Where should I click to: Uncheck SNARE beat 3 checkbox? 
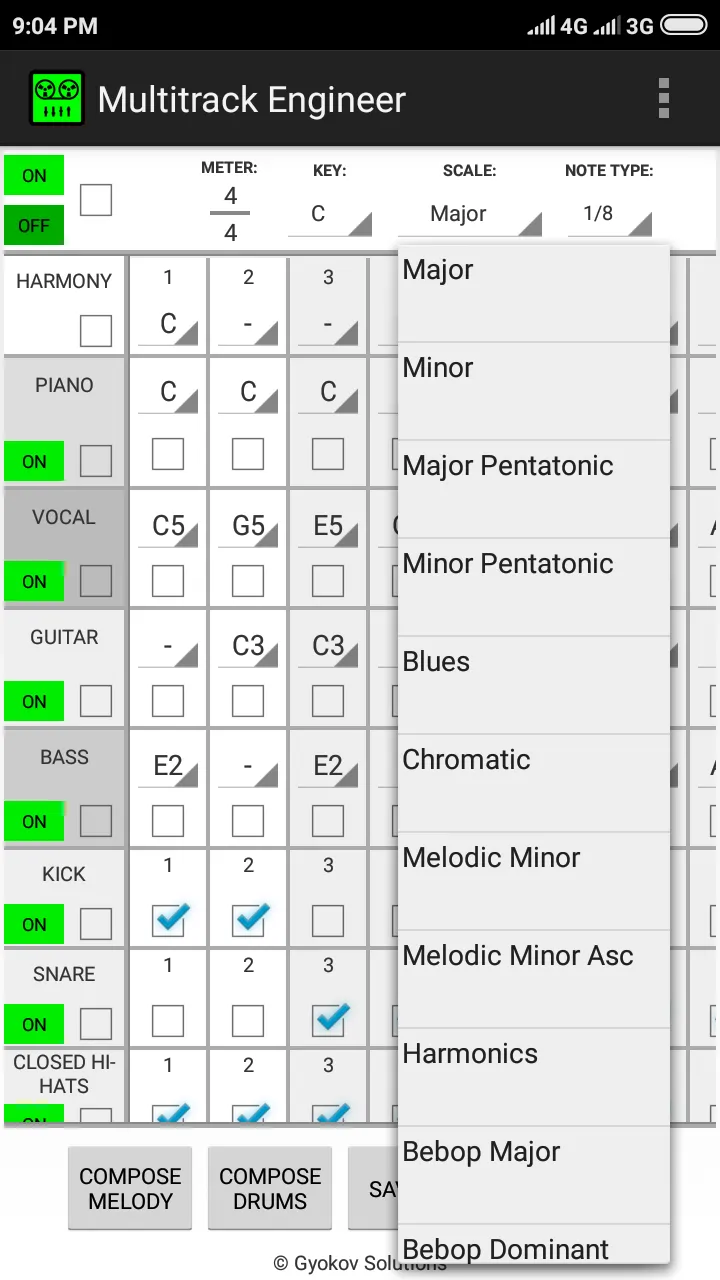point(328,1019)
